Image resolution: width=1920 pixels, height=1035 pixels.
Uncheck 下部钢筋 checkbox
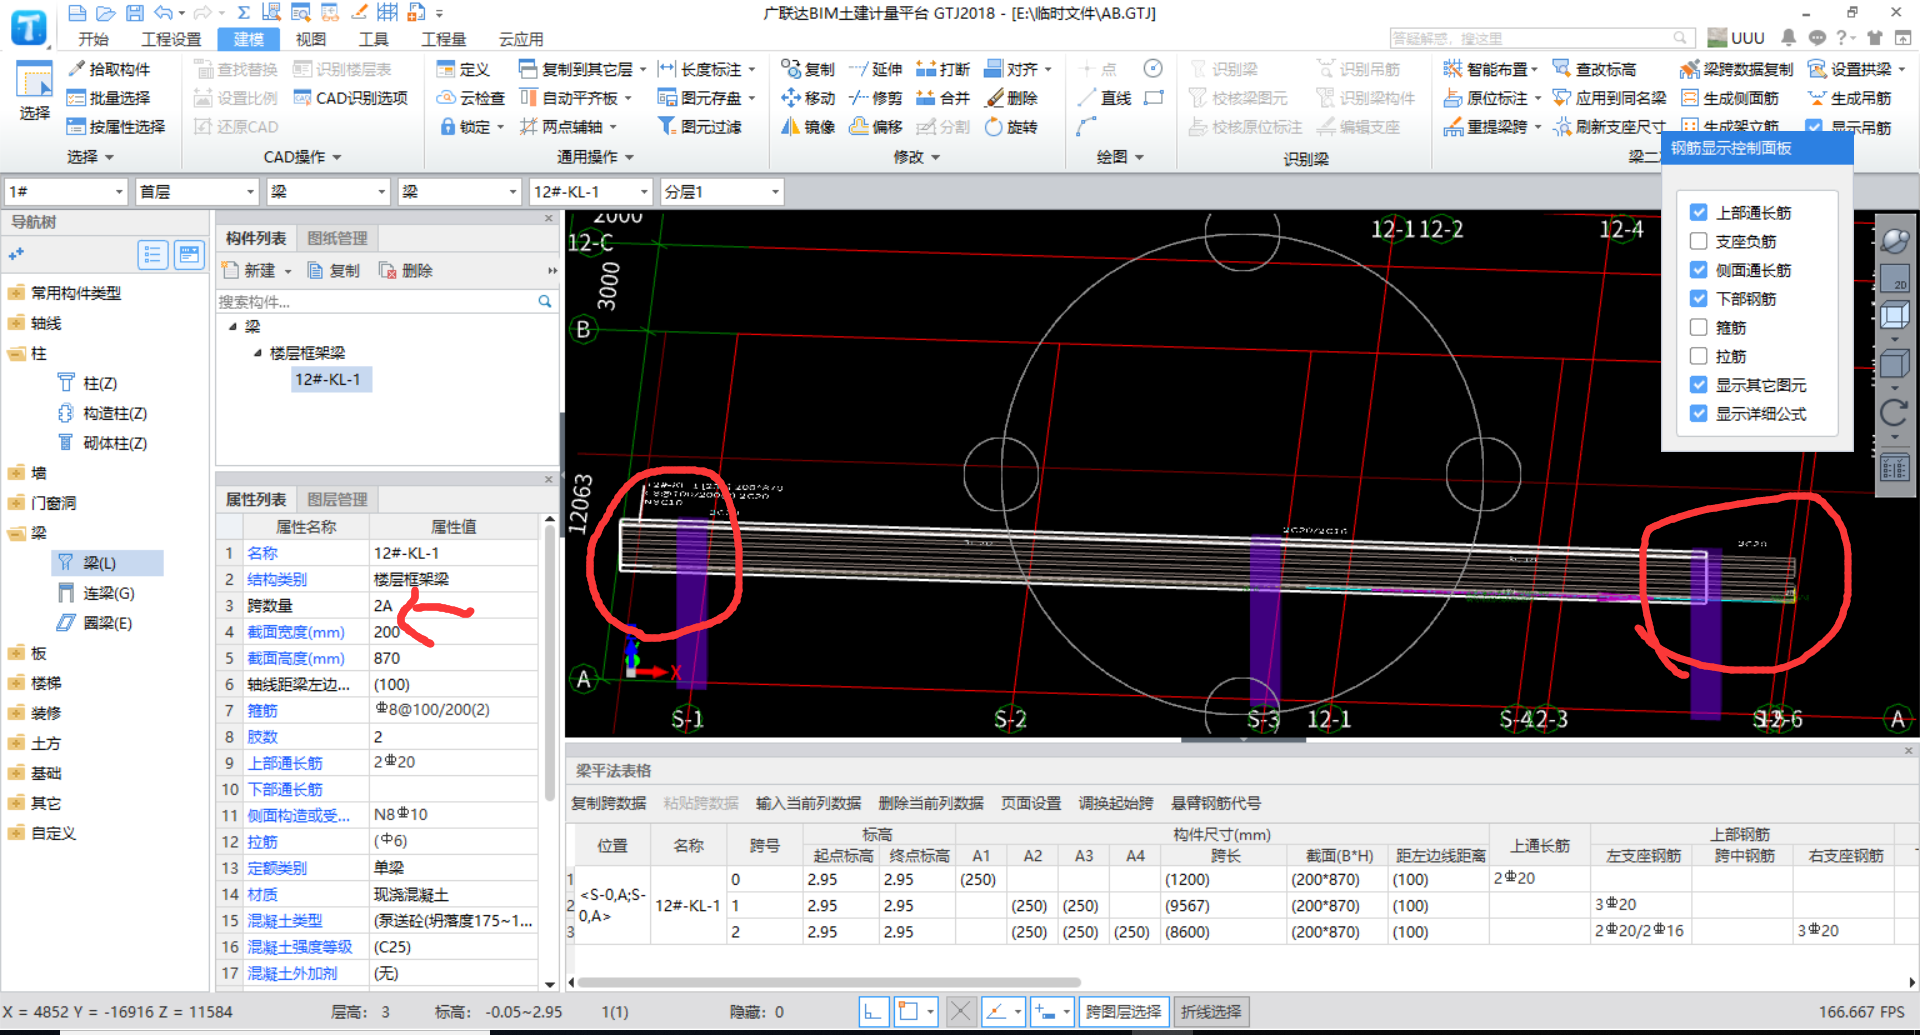[1698, 298]
